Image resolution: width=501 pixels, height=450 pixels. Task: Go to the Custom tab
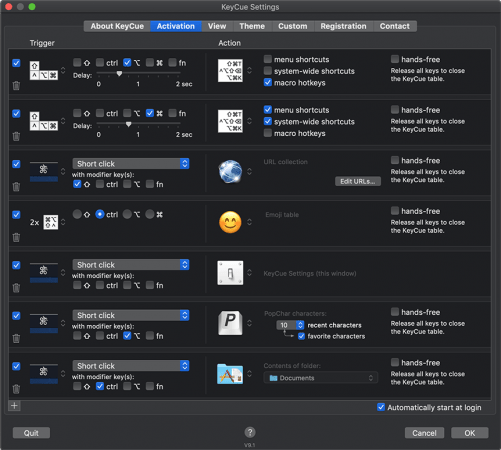pyautogui.click(x=293, y=26)
